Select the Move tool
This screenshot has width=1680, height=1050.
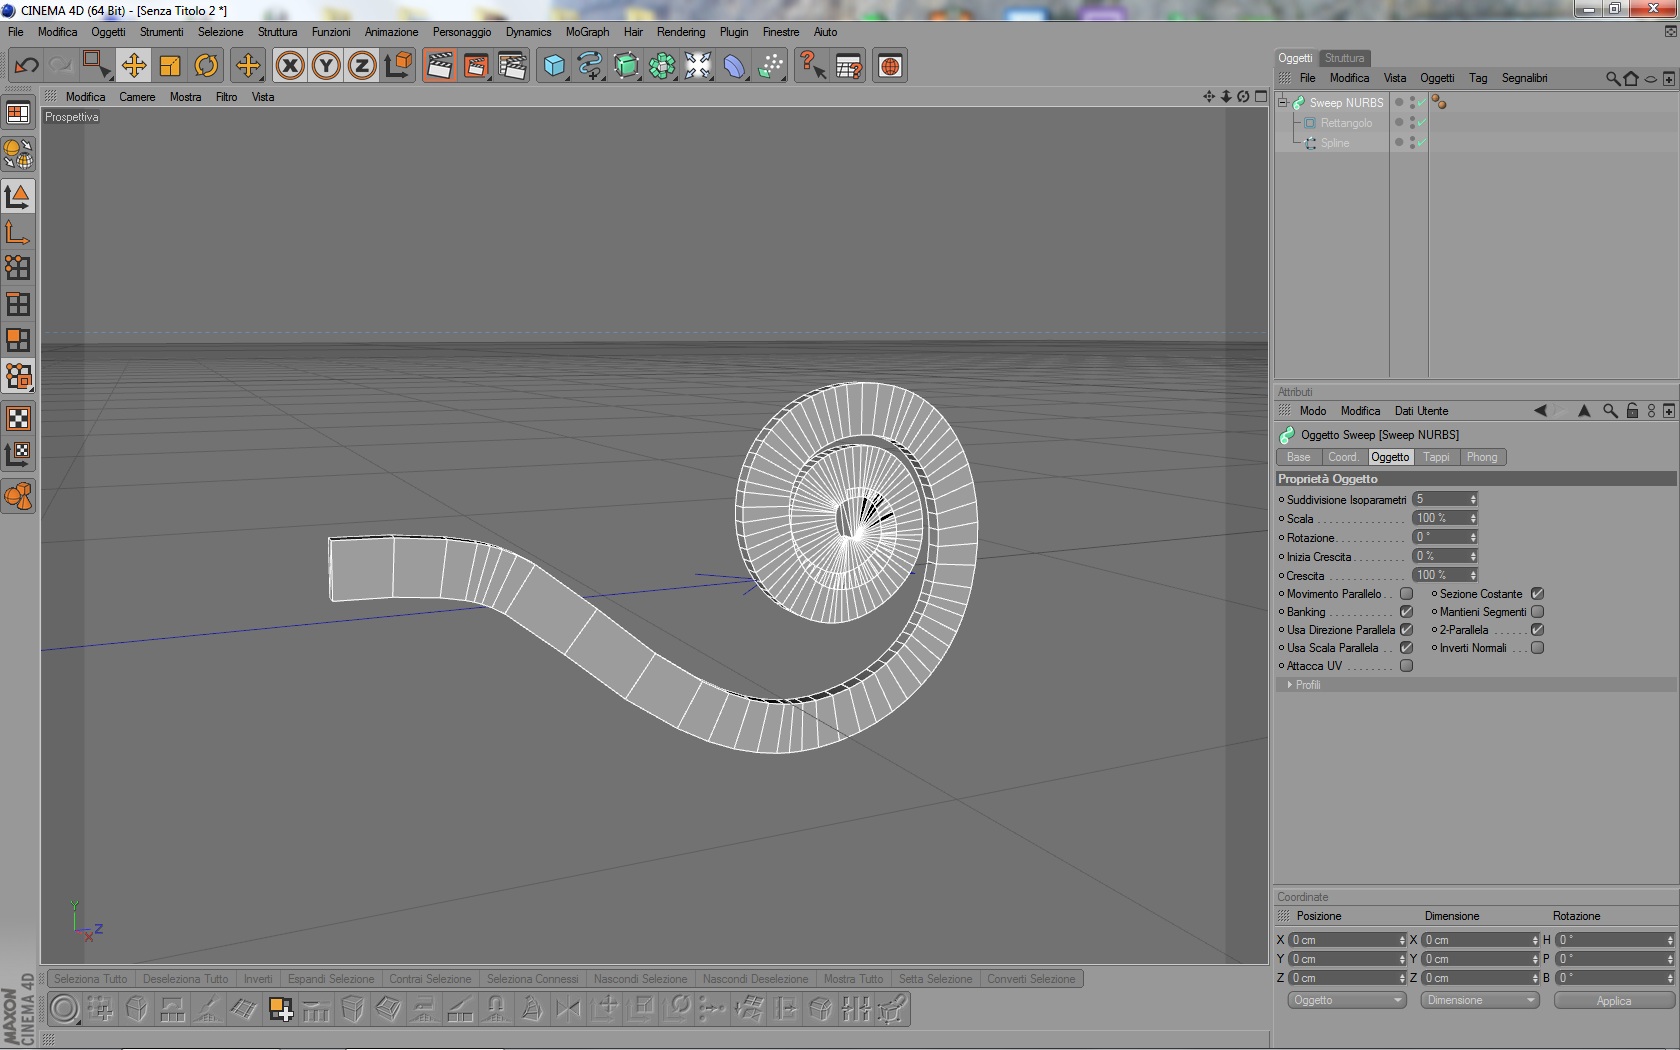tap(133, 66)
